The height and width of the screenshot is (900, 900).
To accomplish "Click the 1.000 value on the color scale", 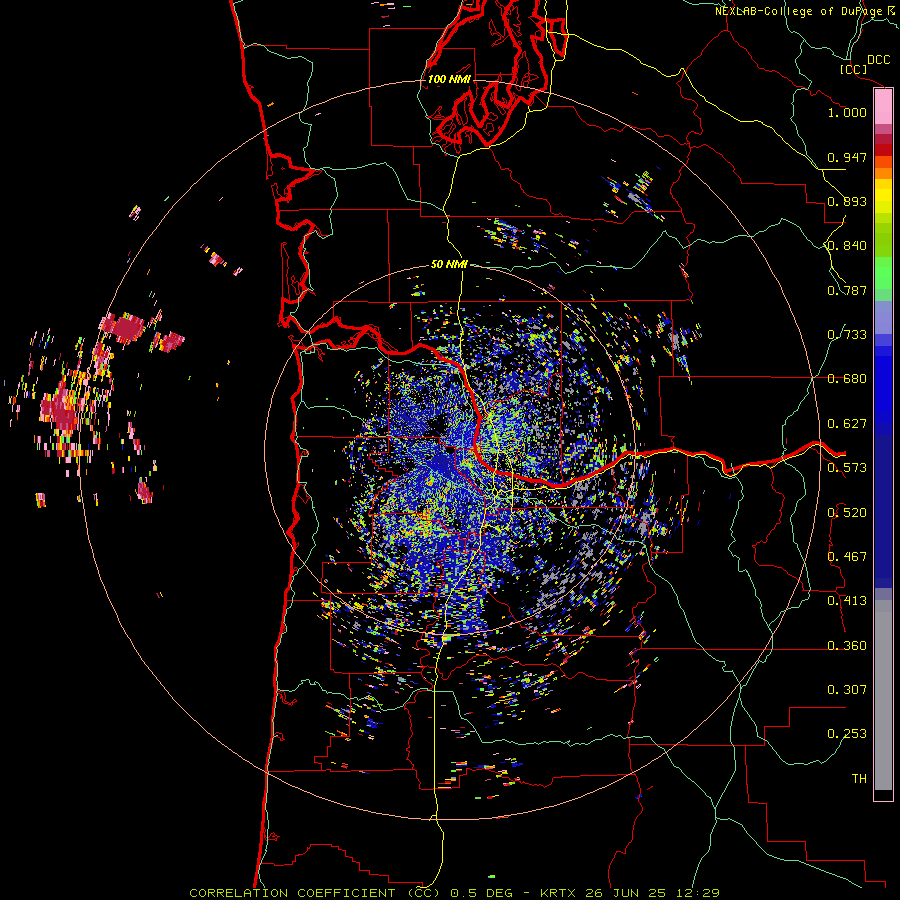I will tap(847, 112).
